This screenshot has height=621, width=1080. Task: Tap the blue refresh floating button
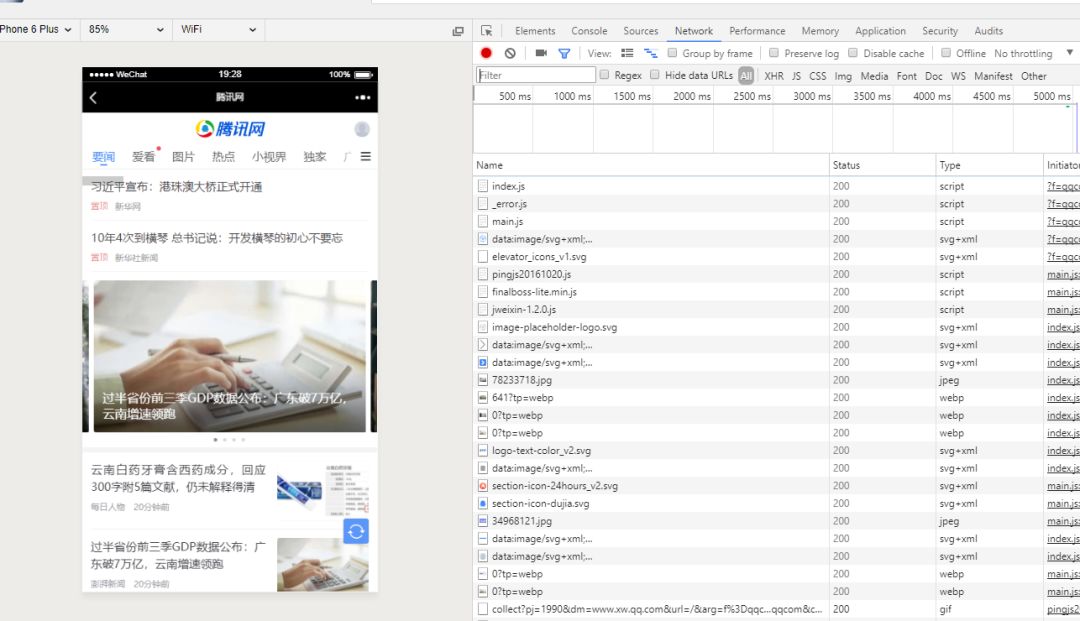coord(356,531)
